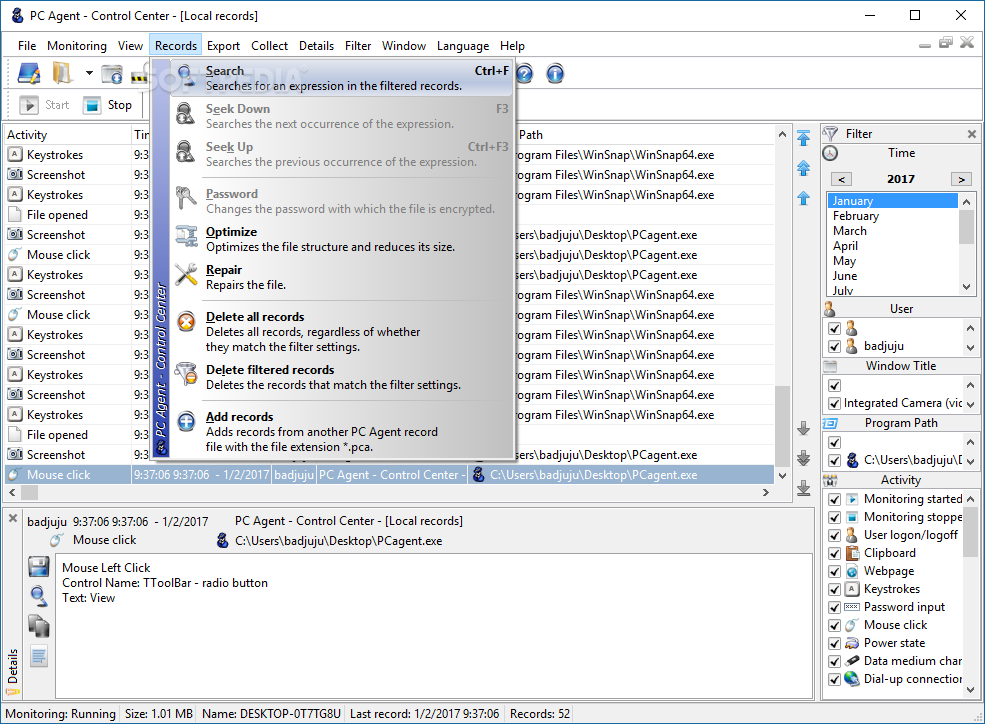The image size is (985, 724).
Task: Uncheck the Keystrokes activity filter checkbox
Action: (834, 590)
